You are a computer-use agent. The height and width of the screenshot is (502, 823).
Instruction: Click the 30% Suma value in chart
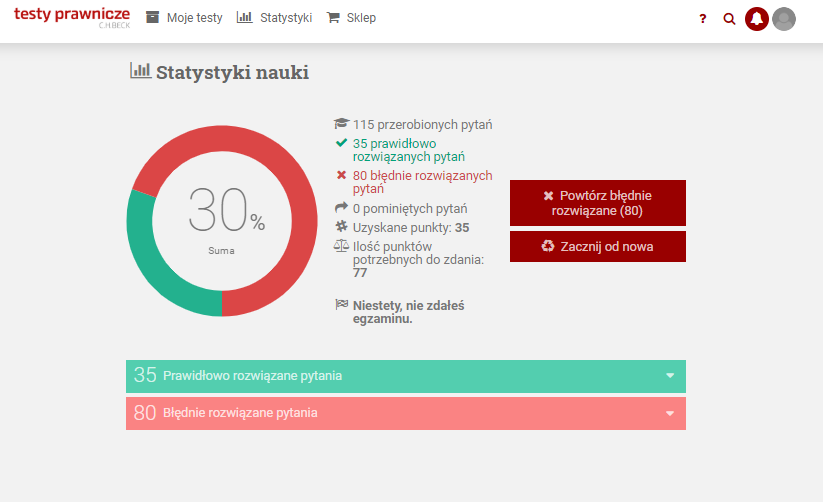(x=226, y=219)
